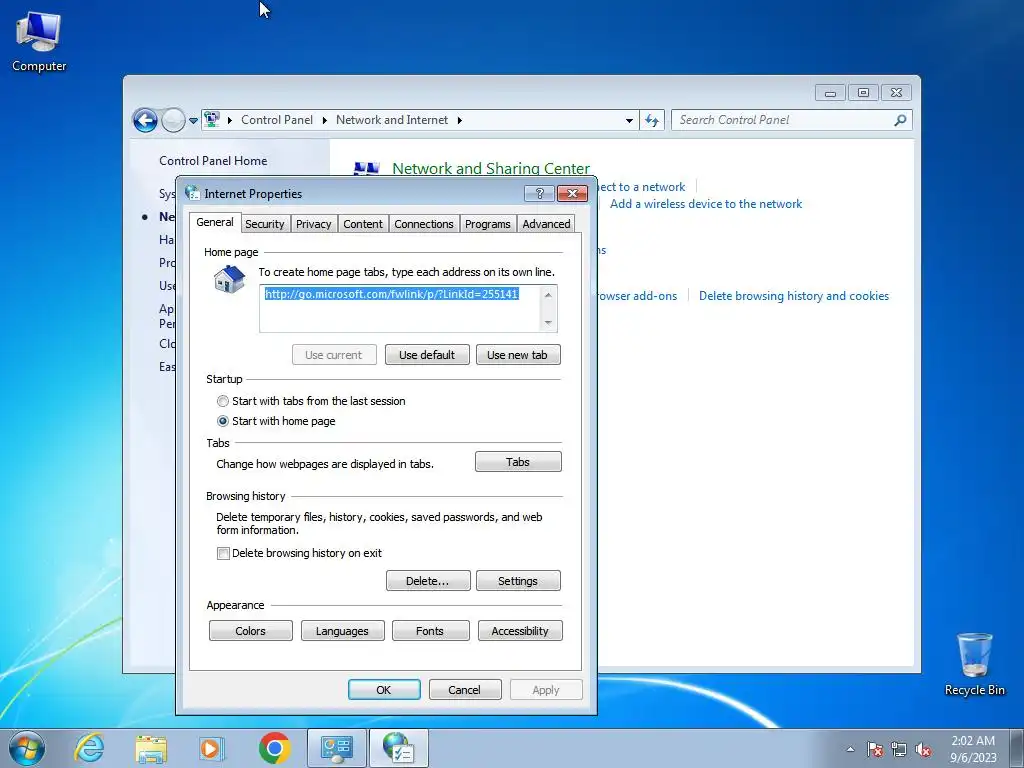Open the Accessibility button
Screen dimensions: 1024x768
coord(520,631)
